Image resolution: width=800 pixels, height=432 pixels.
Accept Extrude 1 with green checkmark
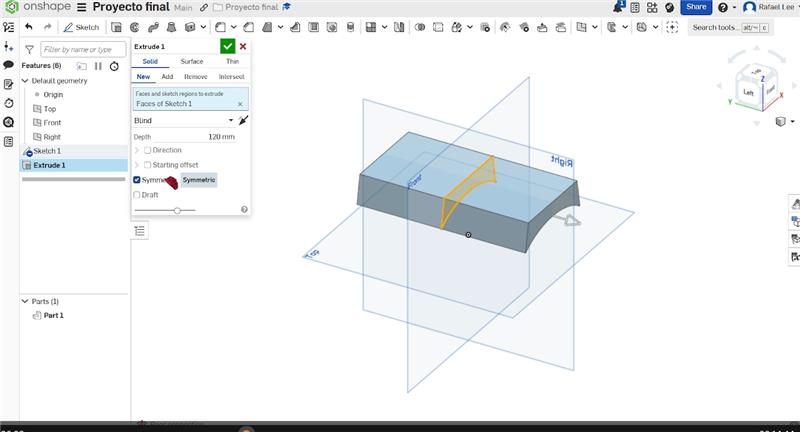(228, 46)
